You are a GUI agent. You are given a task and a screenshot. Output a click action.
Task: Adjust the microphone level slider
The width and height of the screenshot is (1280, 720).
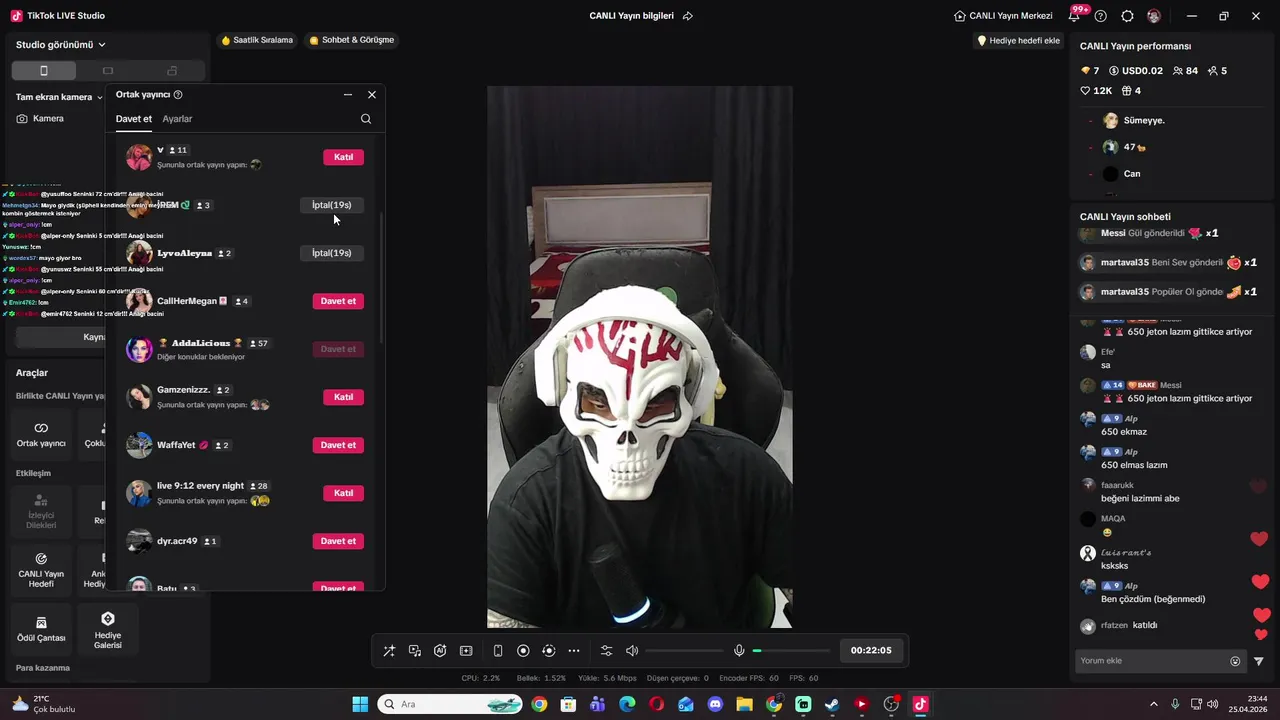791,651
